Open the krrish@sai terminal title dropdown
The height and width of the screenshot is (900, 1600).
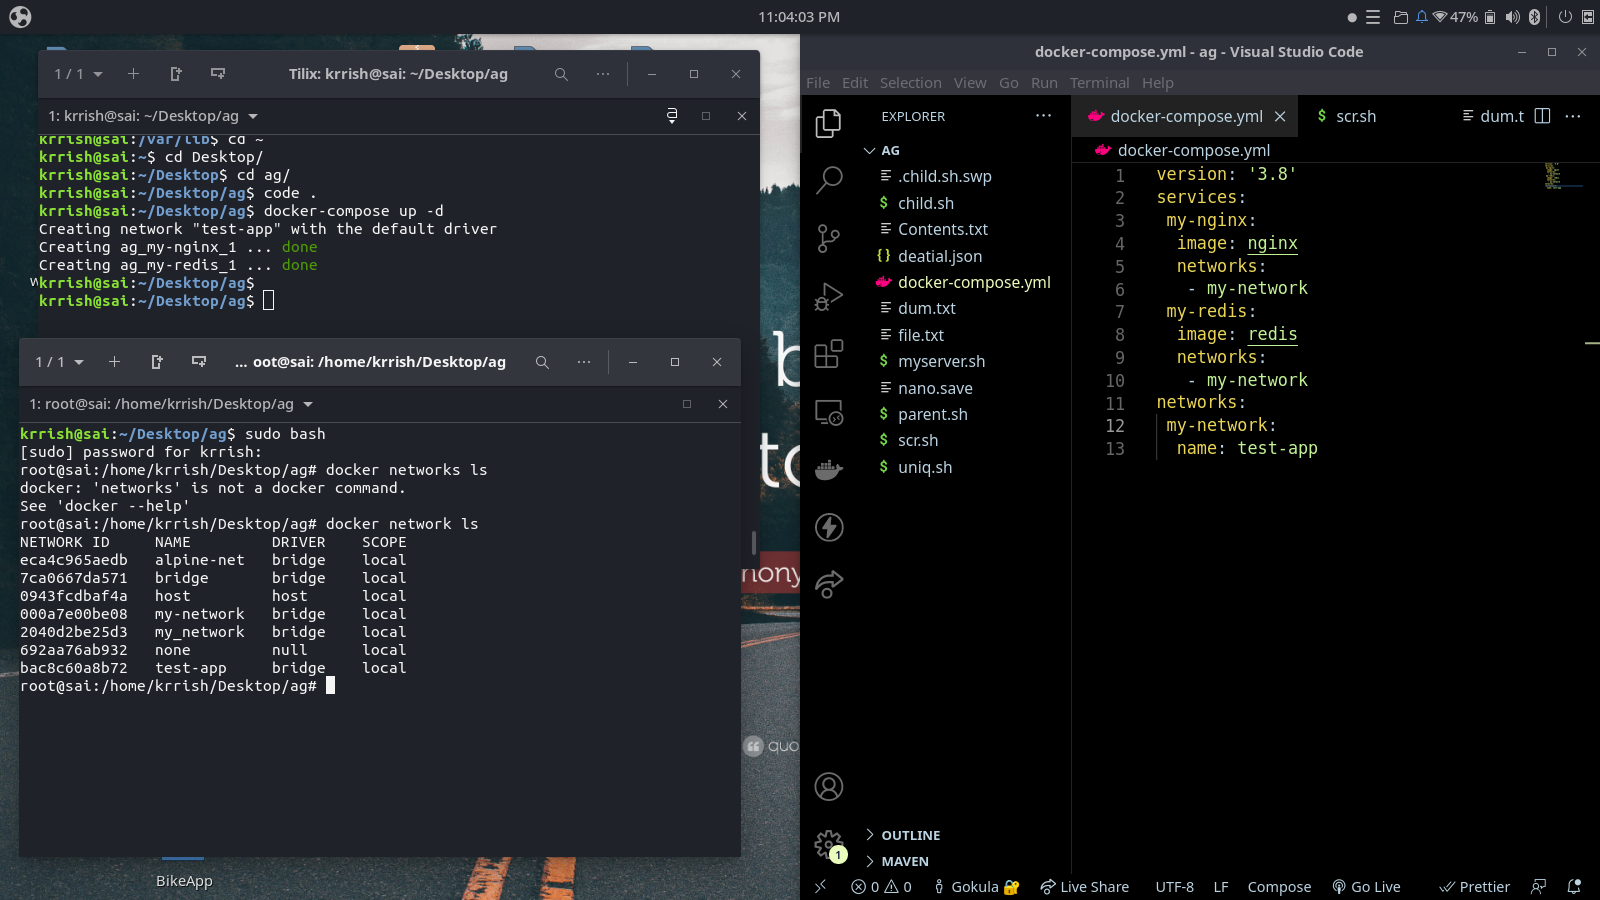pos(153,116)
